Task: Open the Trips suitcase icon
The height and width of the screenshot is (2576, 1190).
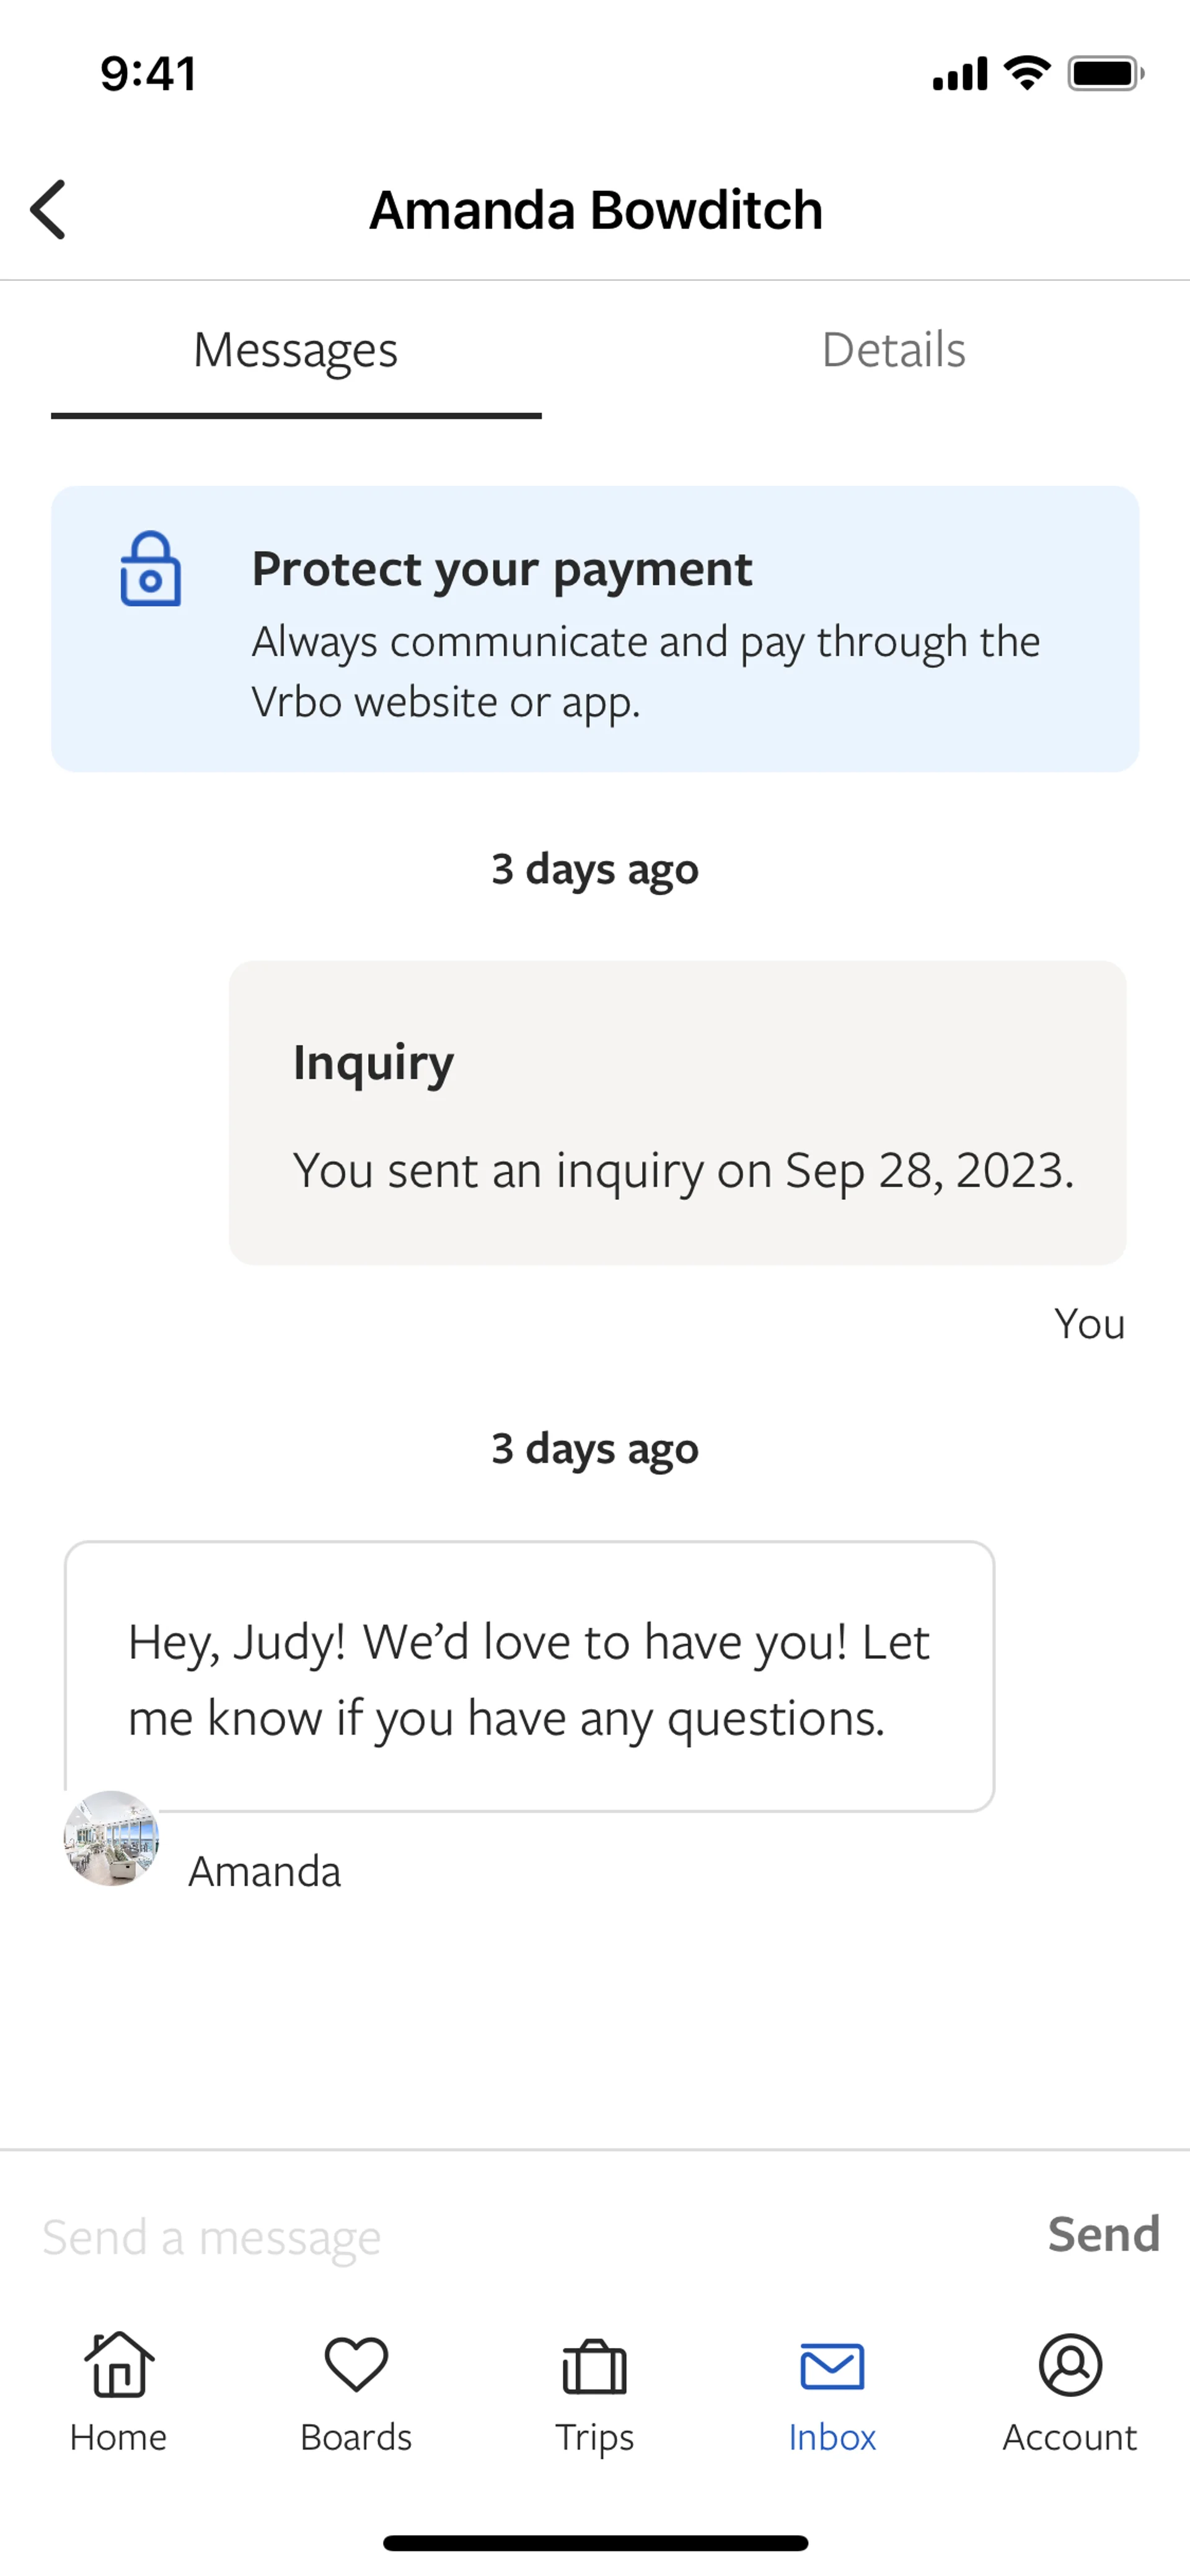Action: (x=594, y=2367)
